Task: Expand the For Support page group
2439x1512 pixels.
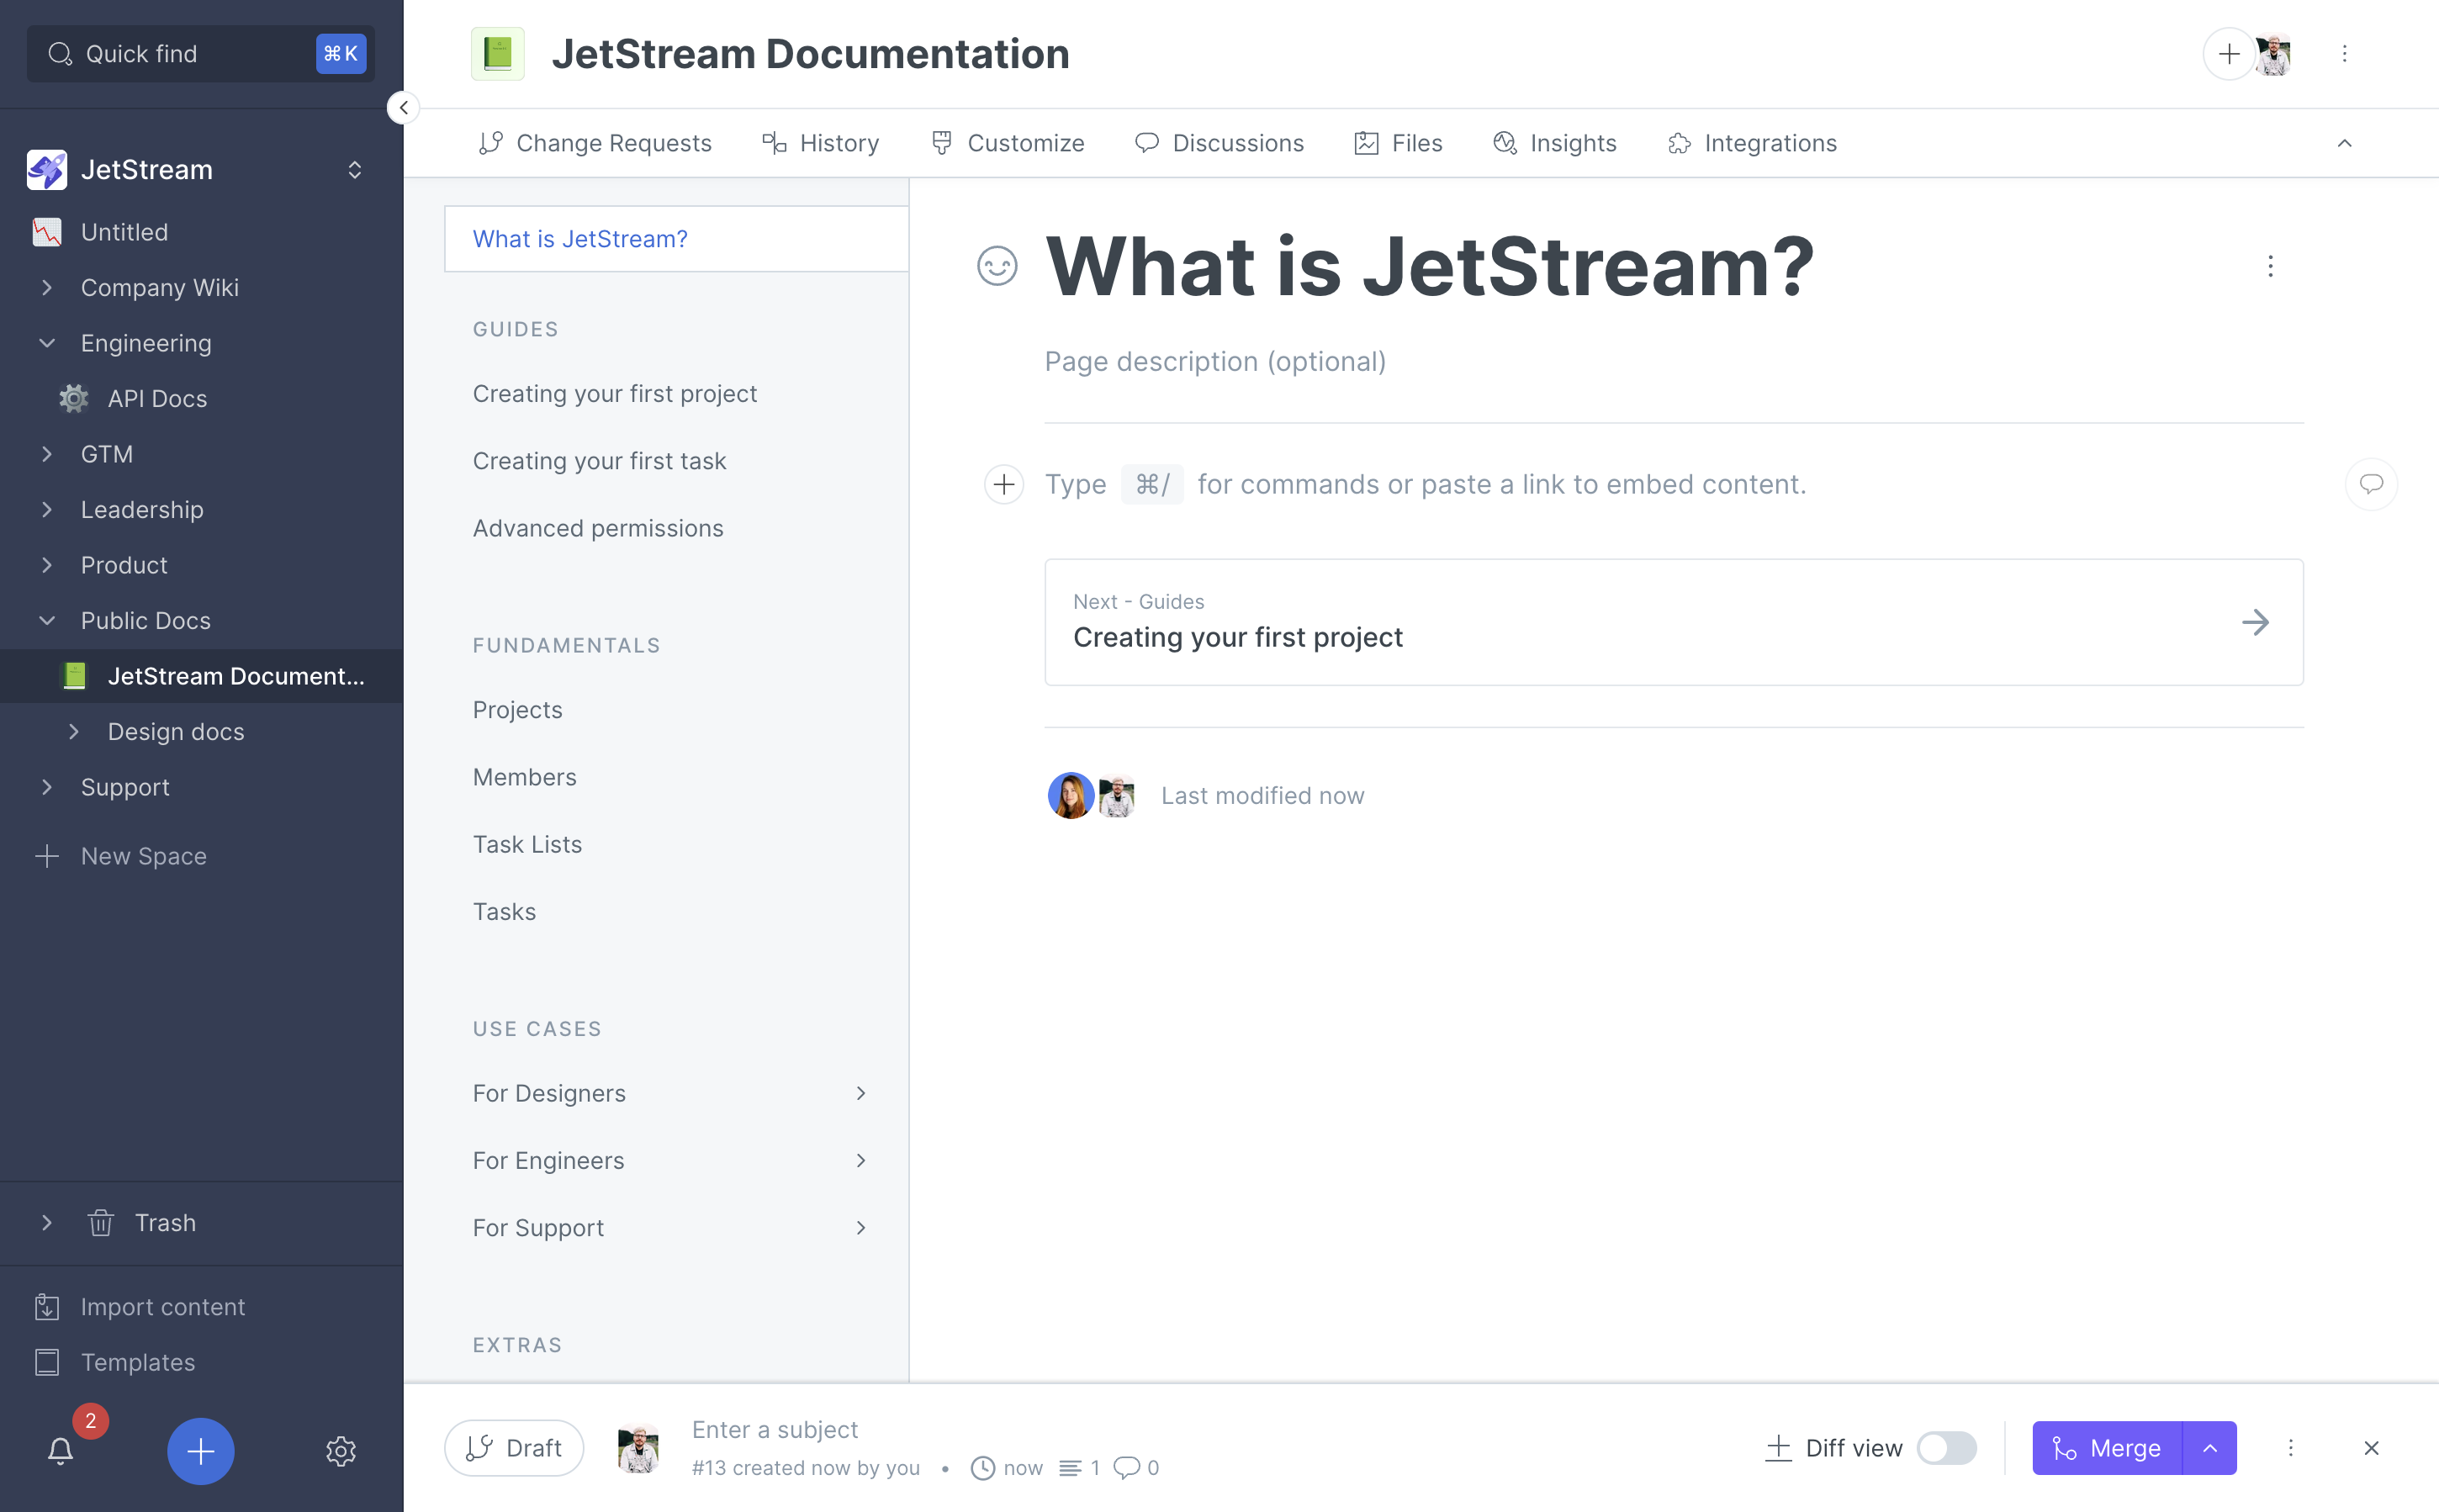Action: (x=860, y=1227)
